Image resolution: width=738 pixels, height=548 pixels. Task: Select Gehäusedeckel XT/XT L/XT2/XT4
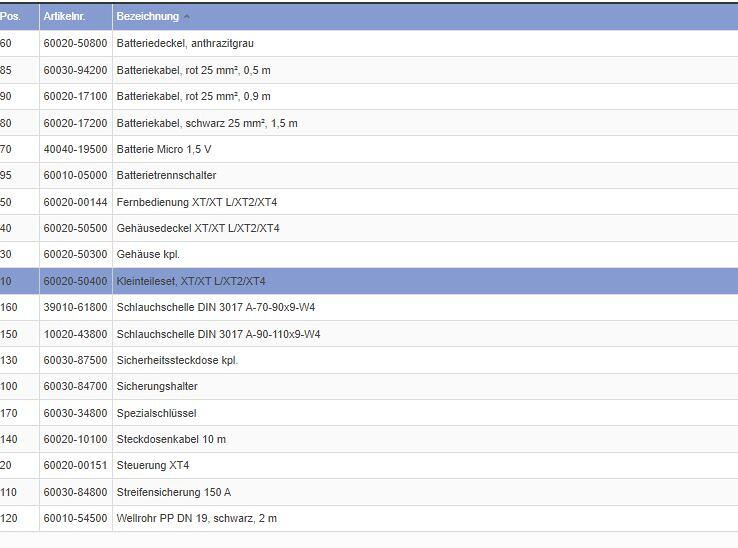tap(198, 228)
